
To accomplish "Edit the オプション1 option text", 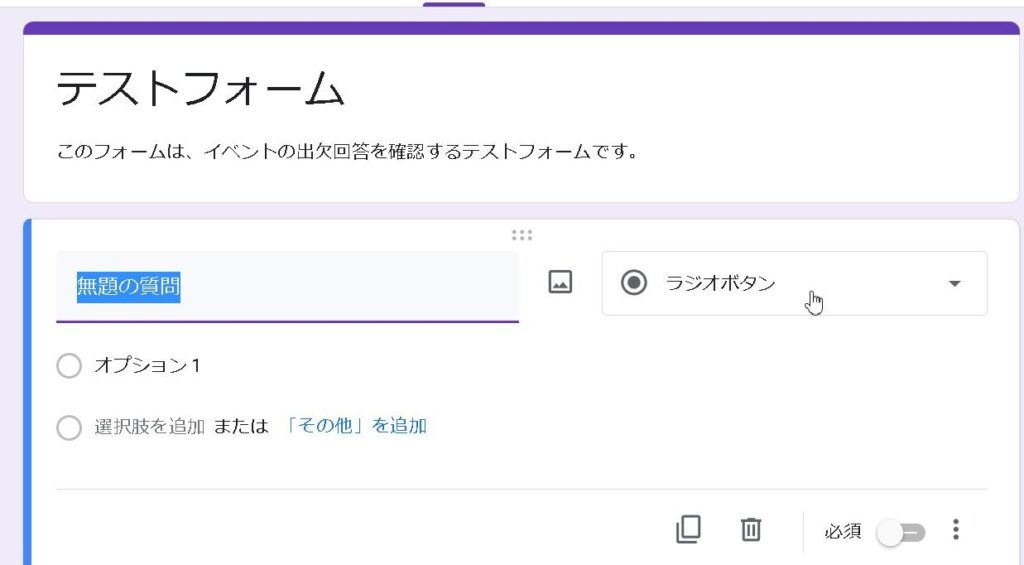I will [x=148, y=366].
